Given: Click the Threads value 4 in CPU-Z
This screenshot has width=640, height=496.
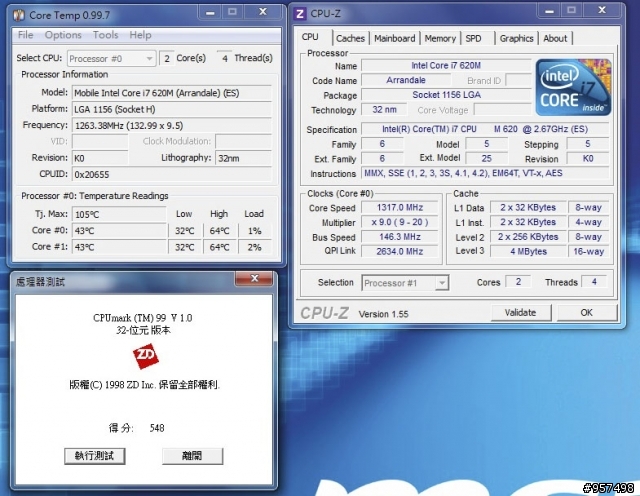Looking at the screenshot, I should pyautogui.click(x=594, y=282).
